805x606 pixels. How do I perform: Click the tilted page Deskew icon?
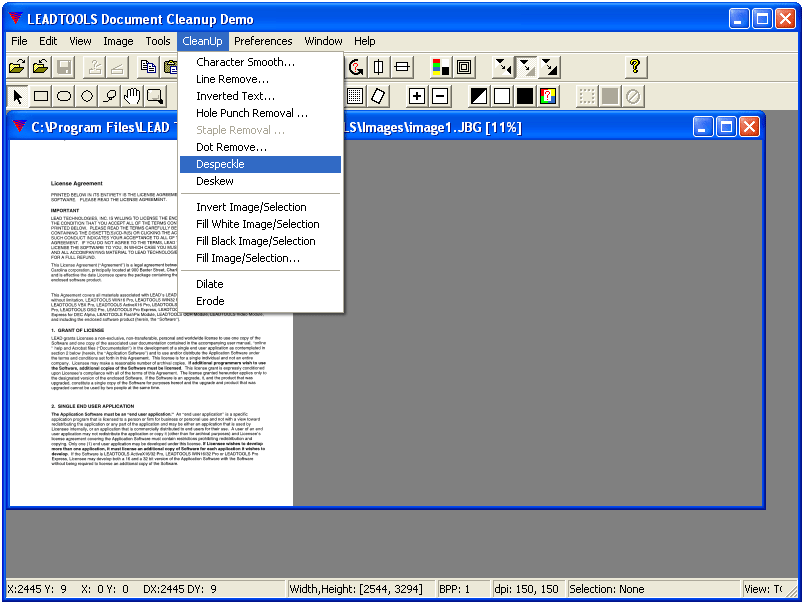point(378,96)
